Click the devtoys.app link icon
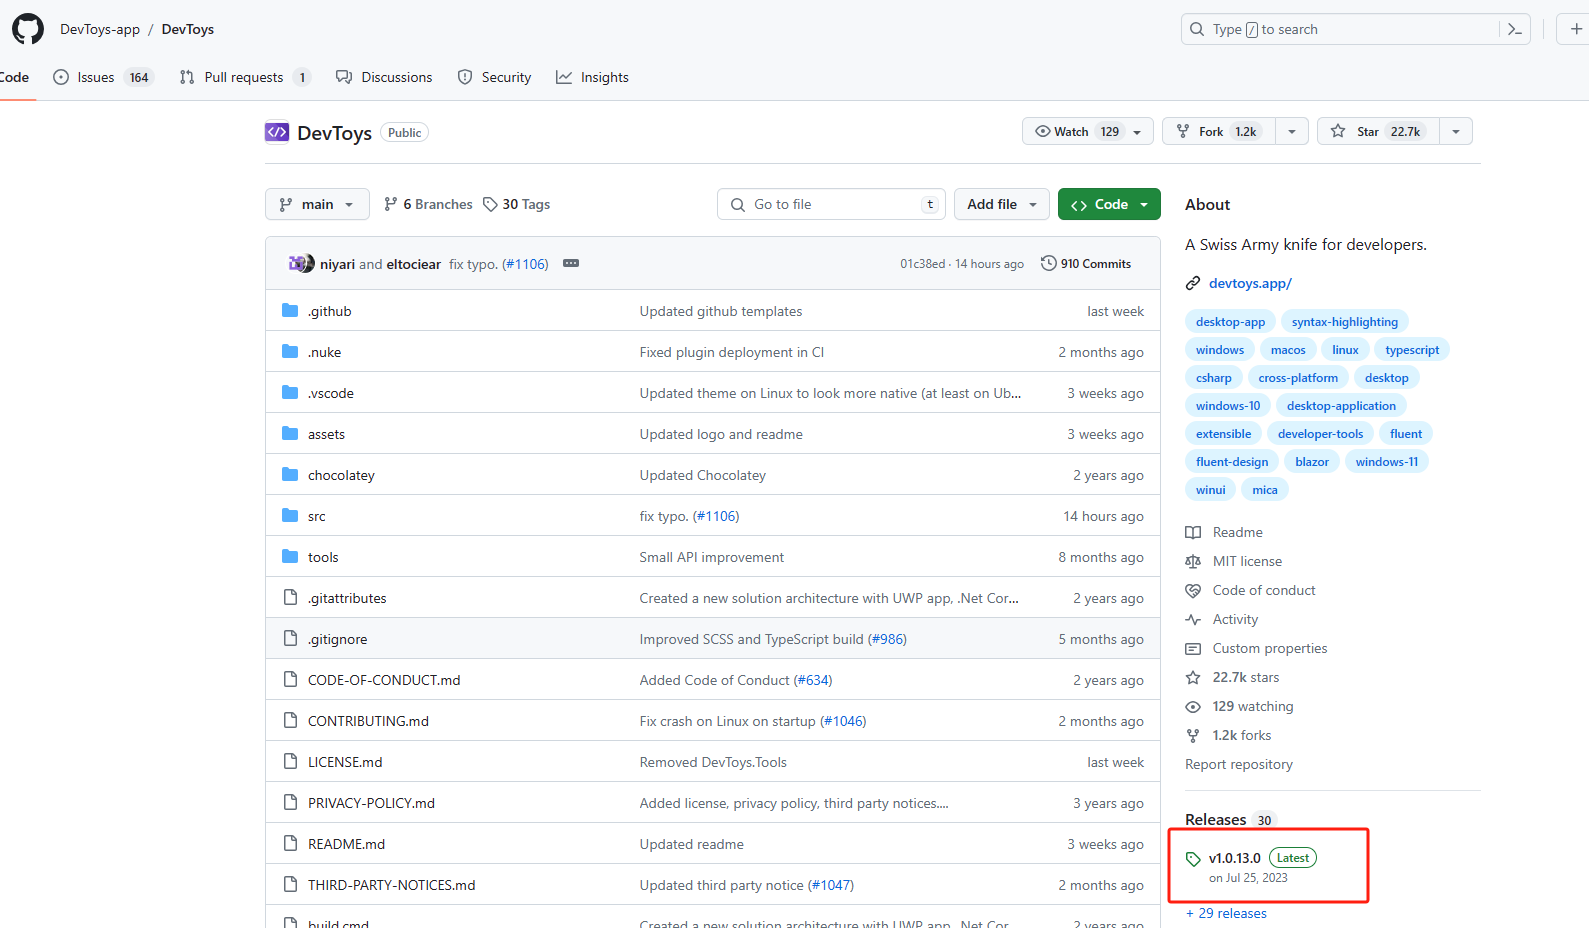This screenshot has width=1589, height=928. [1193, 283]
